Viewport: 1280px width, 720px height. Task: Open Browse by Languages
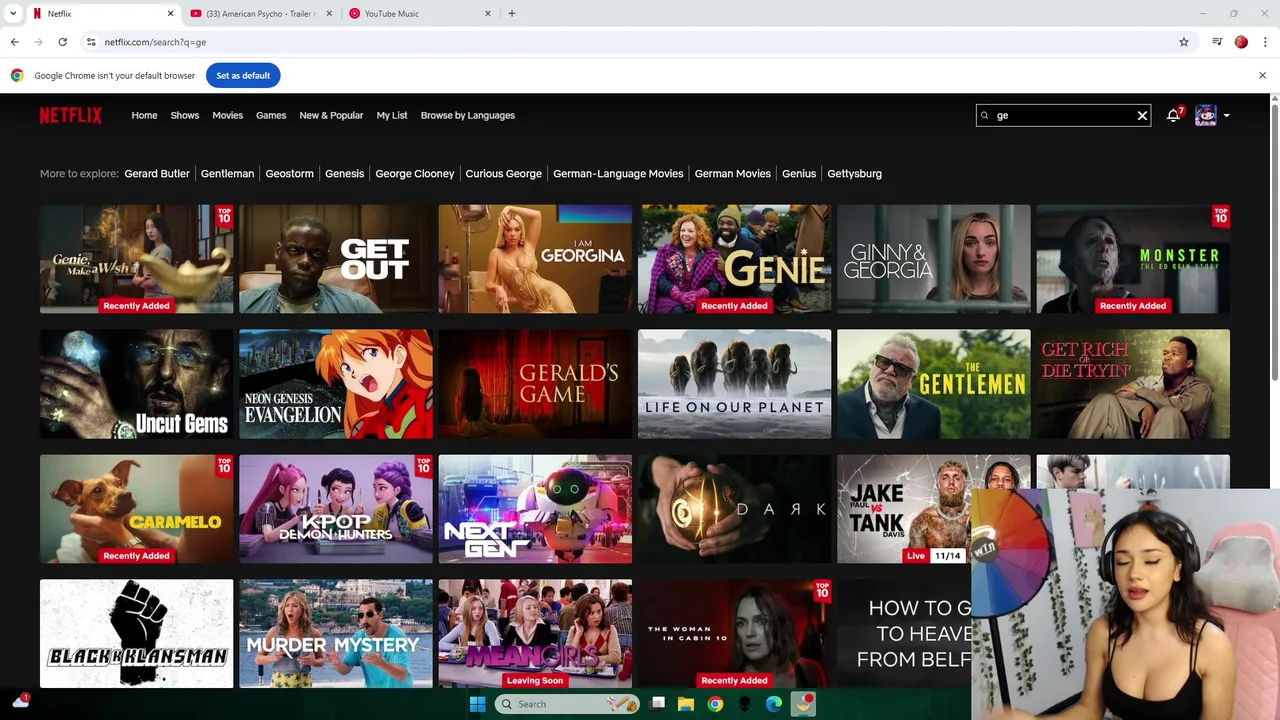coord(468,115)
